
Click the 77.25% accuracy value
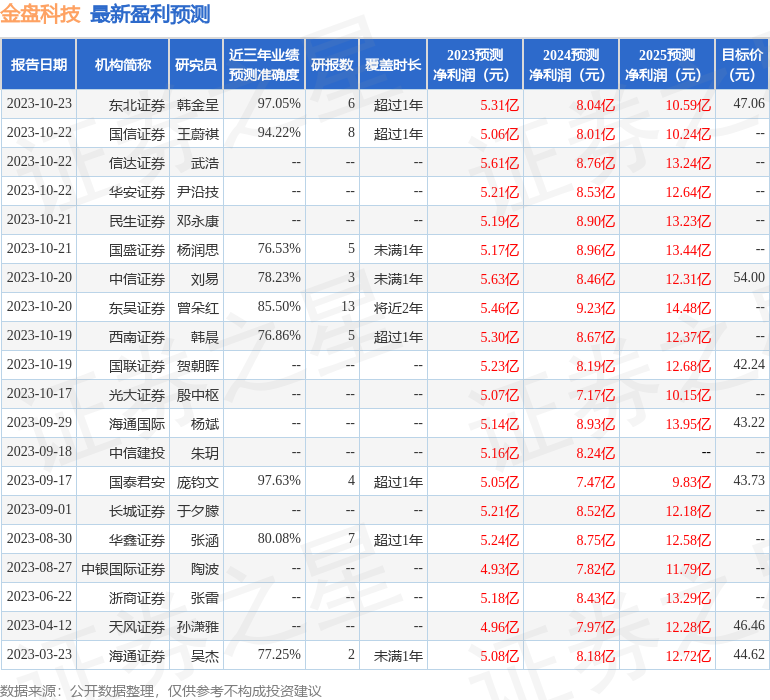pos(279,654)
